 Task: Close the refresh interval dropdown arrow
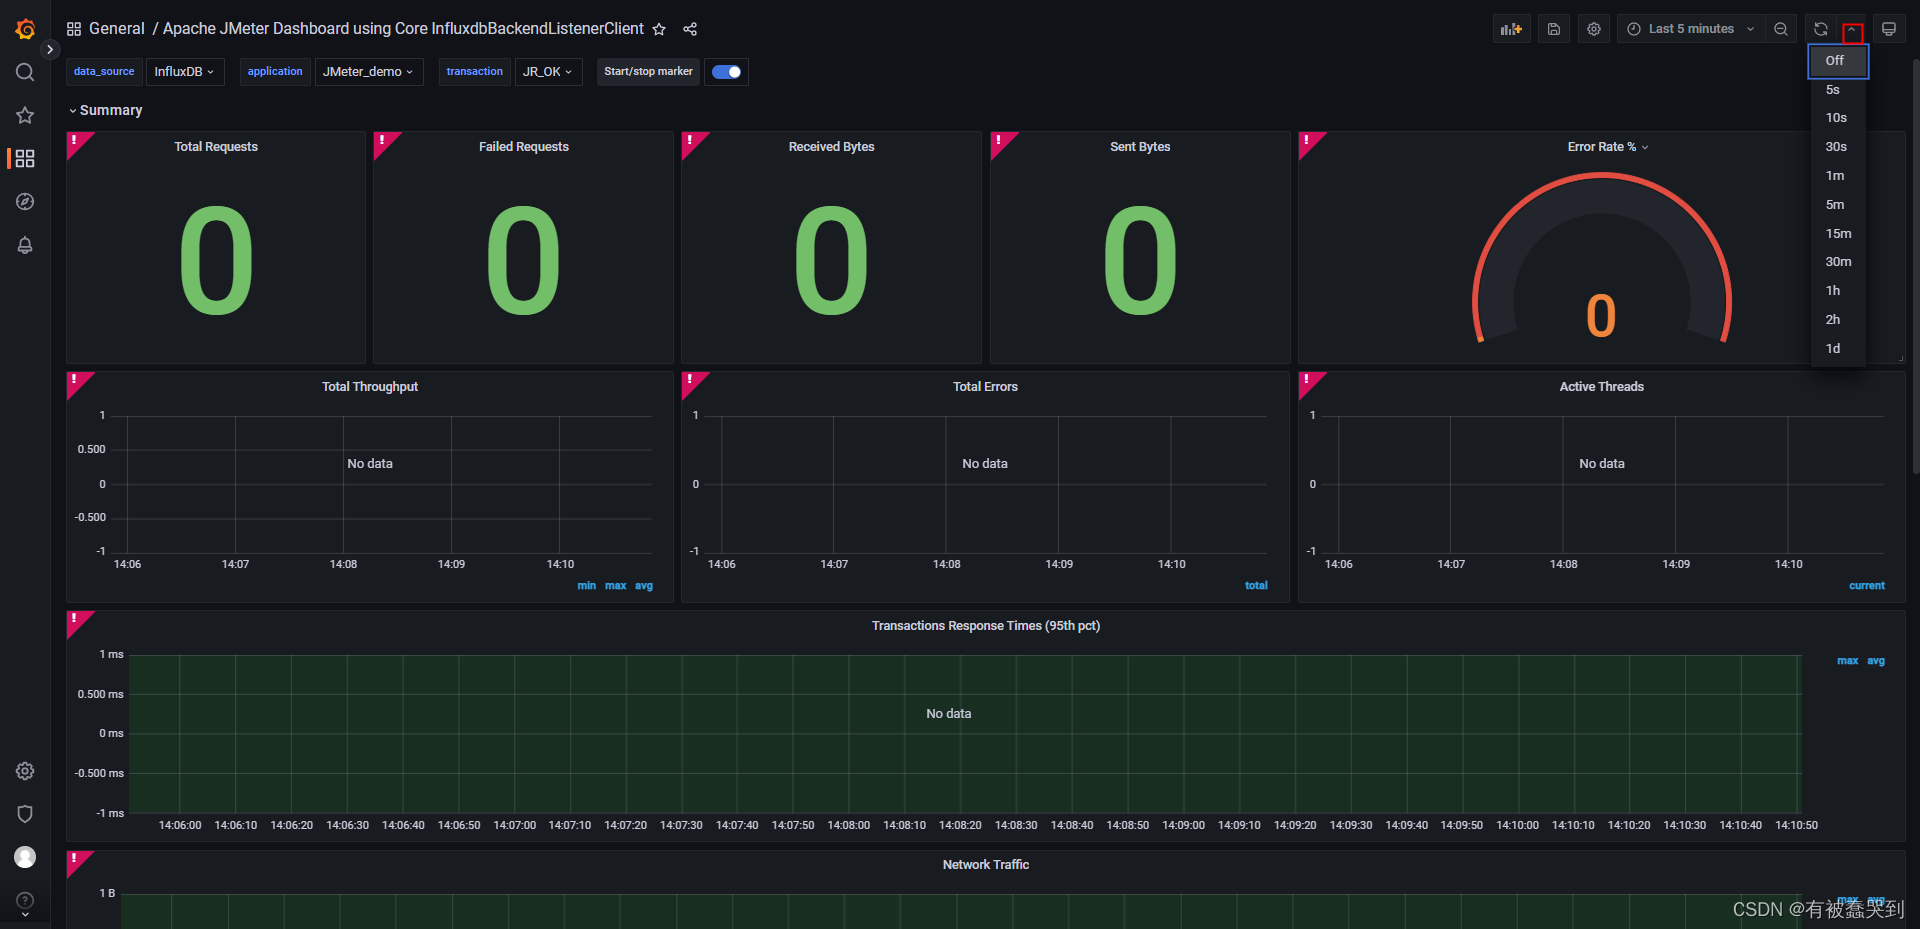(1852, 30)
